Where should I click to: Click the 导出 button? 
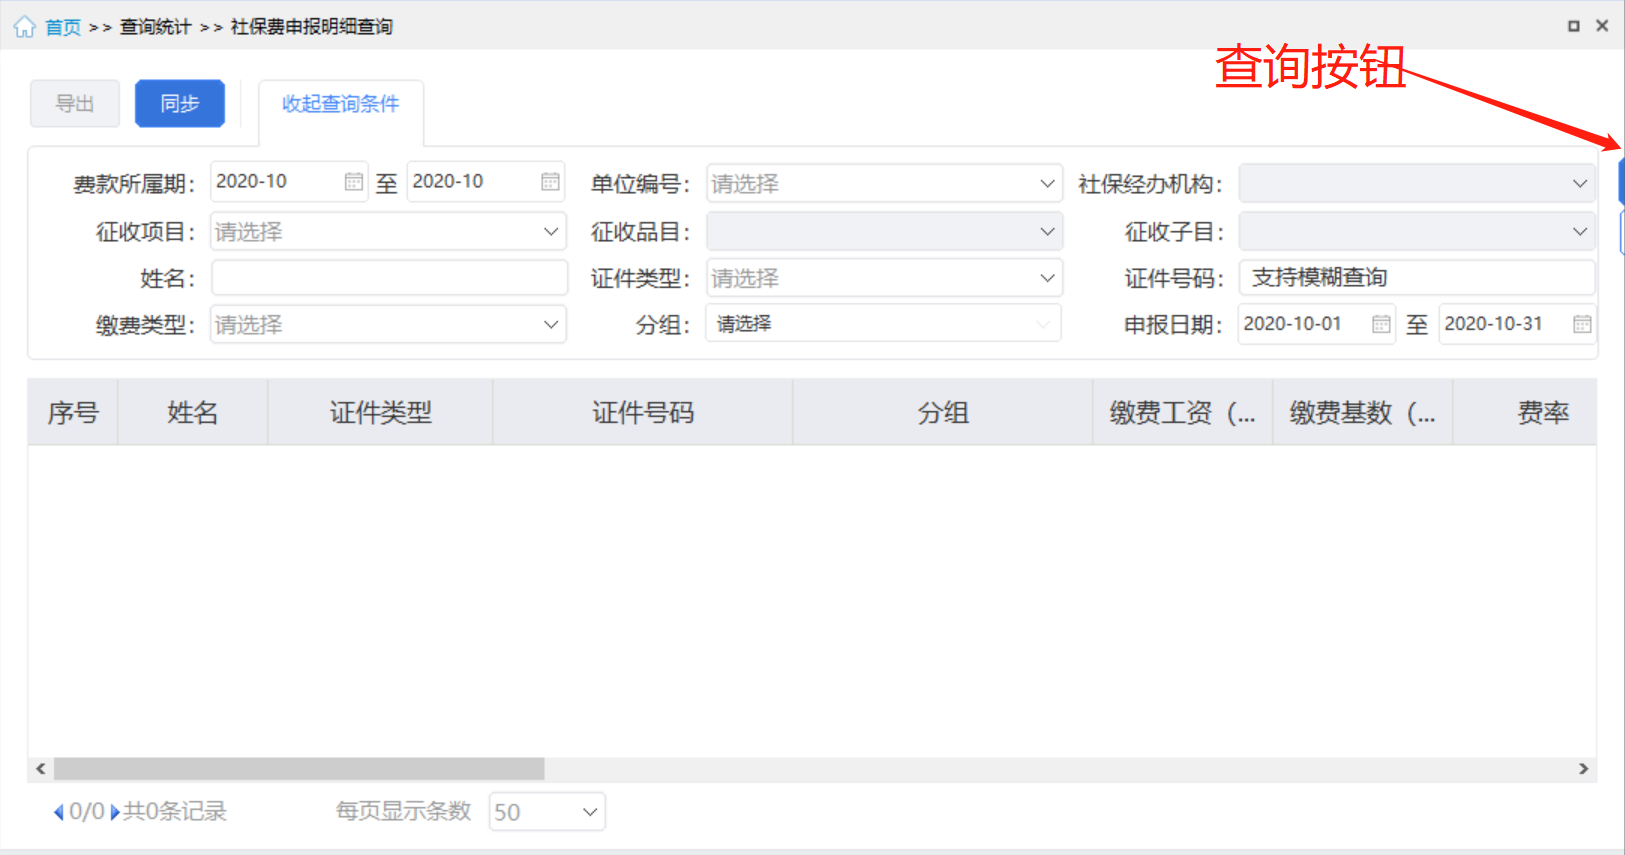75,104
